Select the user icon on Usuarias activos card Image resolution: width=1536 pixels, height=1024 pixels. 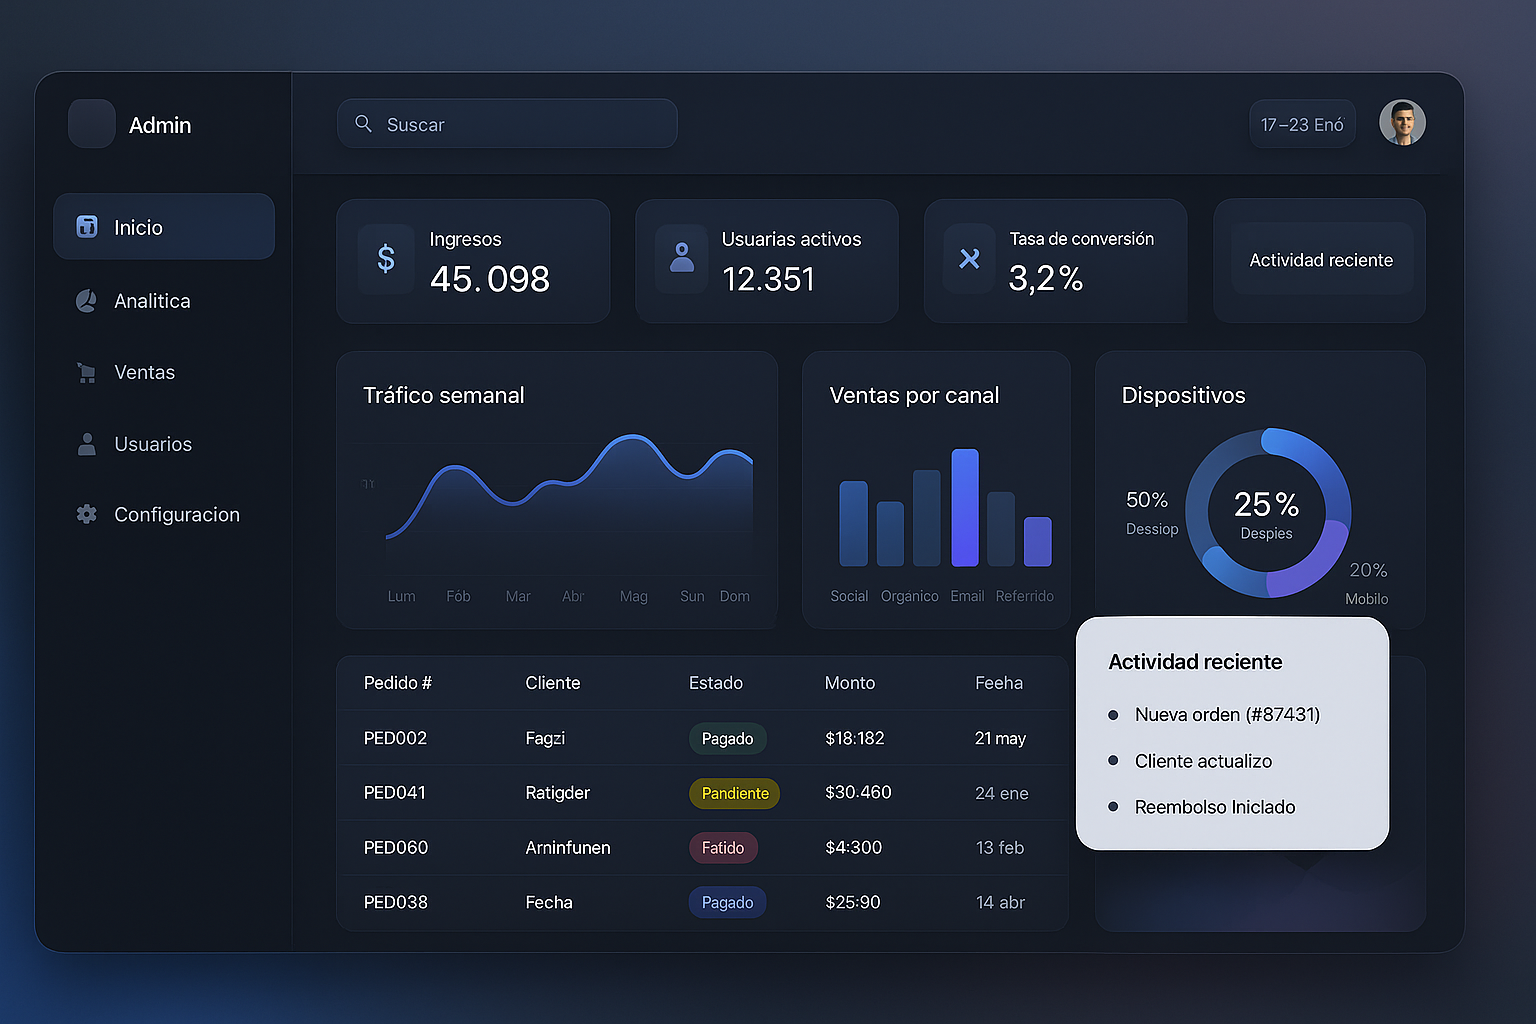(x=681, y=259)
